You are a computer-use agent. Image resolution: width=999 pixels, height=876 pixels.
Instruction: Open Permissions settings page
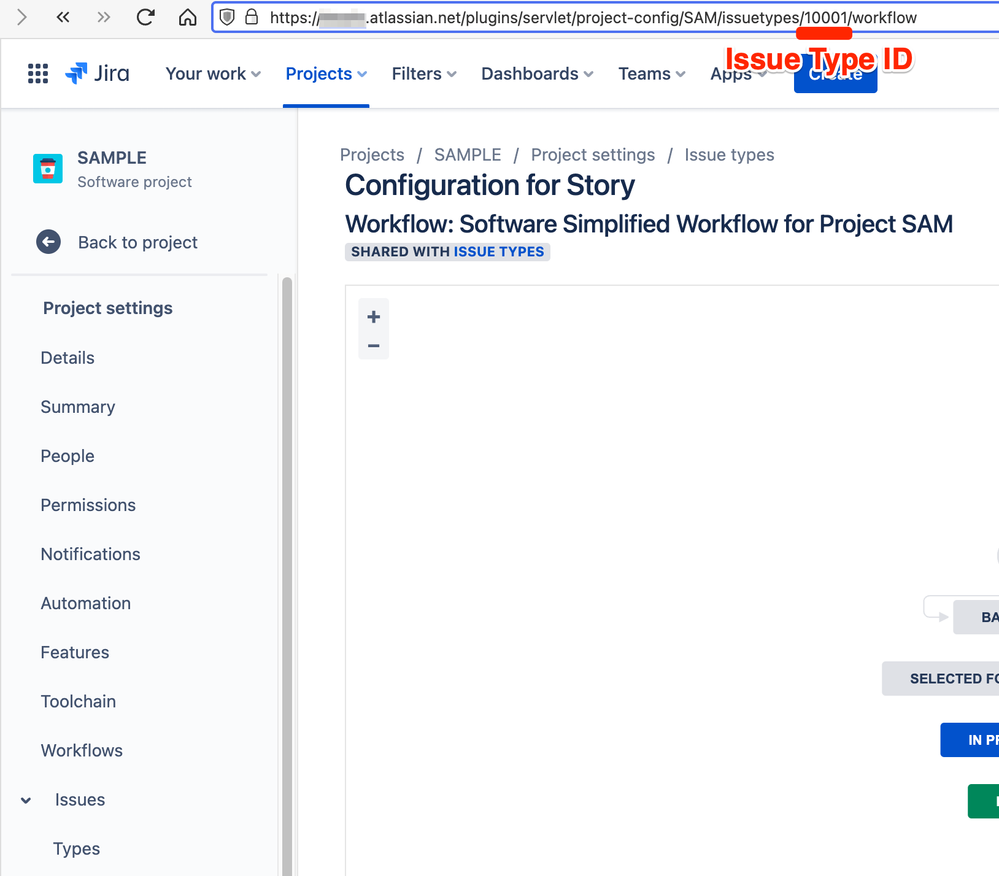(x=88, y=505)
